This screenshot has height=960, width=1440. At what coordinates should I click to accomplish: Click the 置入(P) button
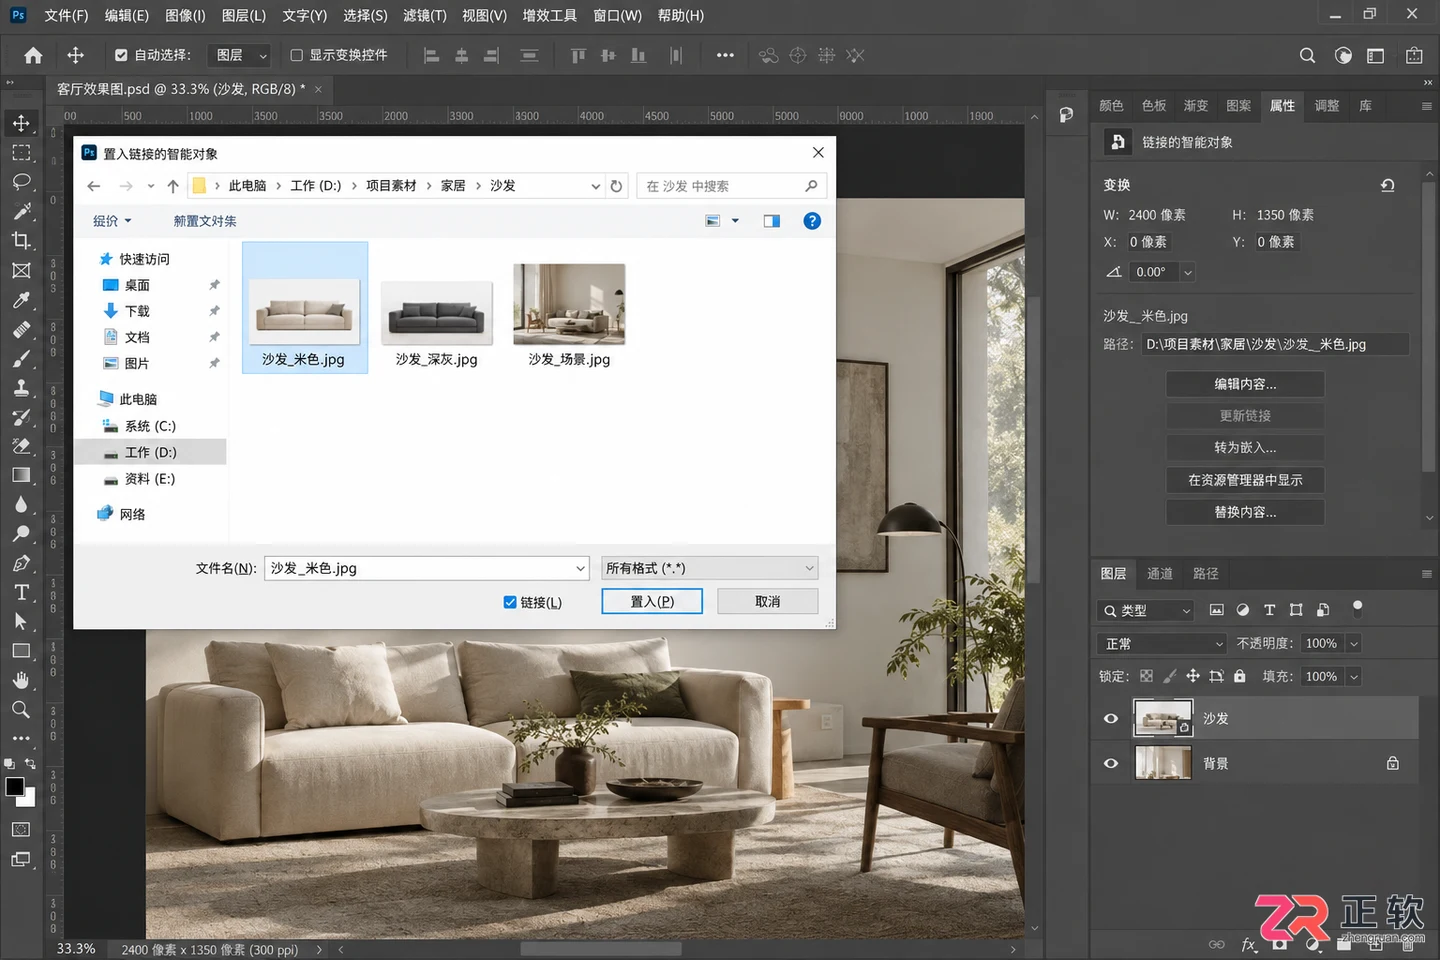652,601
